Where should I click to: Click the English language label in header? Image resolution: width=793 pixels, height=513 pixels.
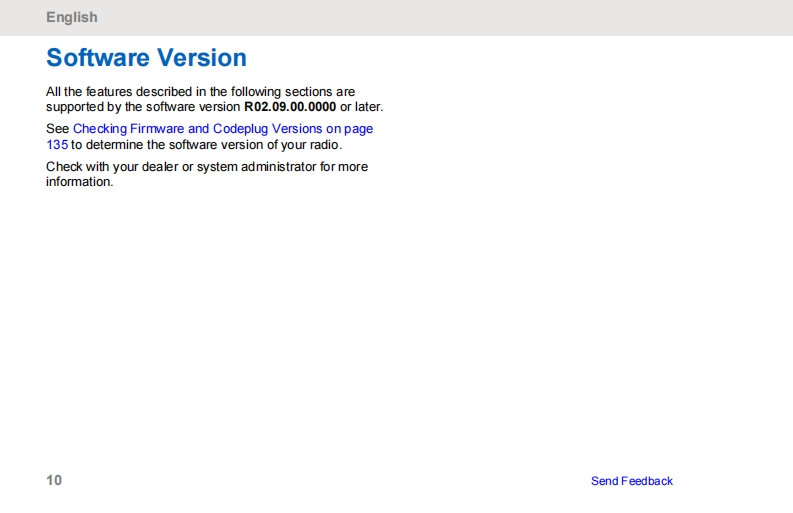click(x=72, y=17)
